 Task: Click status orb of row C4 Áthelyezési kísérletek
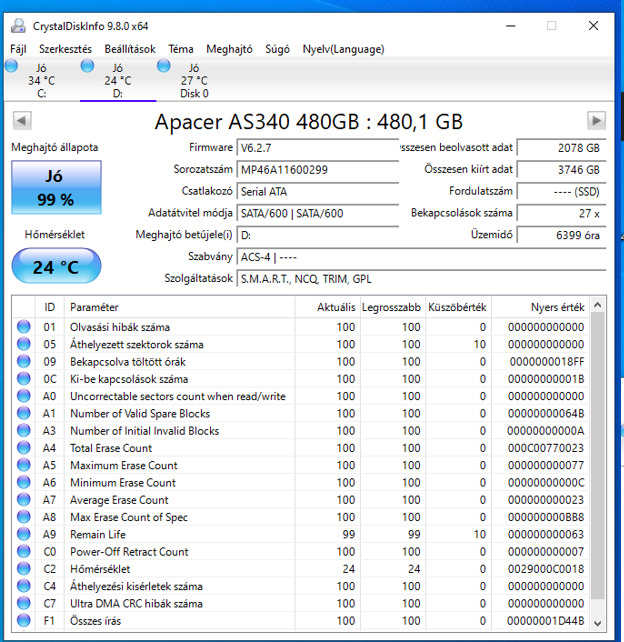(24, 586)
